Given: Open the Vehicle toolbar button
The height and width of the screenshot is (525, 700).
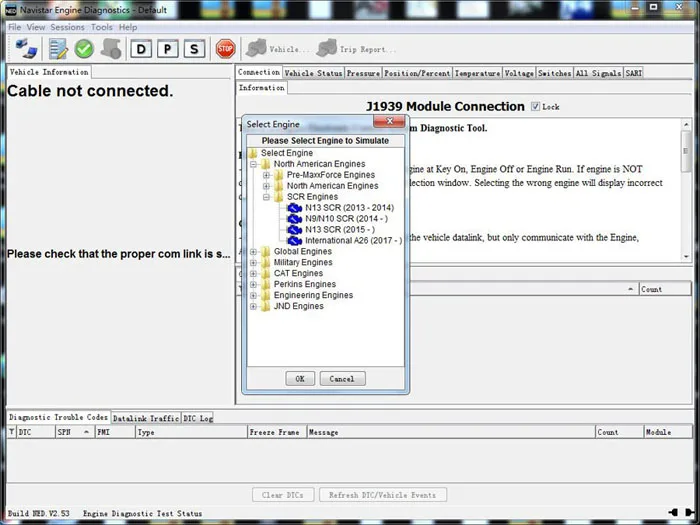Looking at the screenshot, I should point(278,49).
